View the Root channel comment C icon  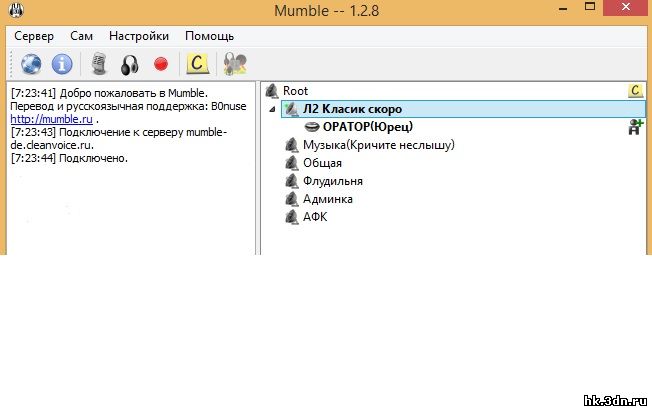click(635, 91)
